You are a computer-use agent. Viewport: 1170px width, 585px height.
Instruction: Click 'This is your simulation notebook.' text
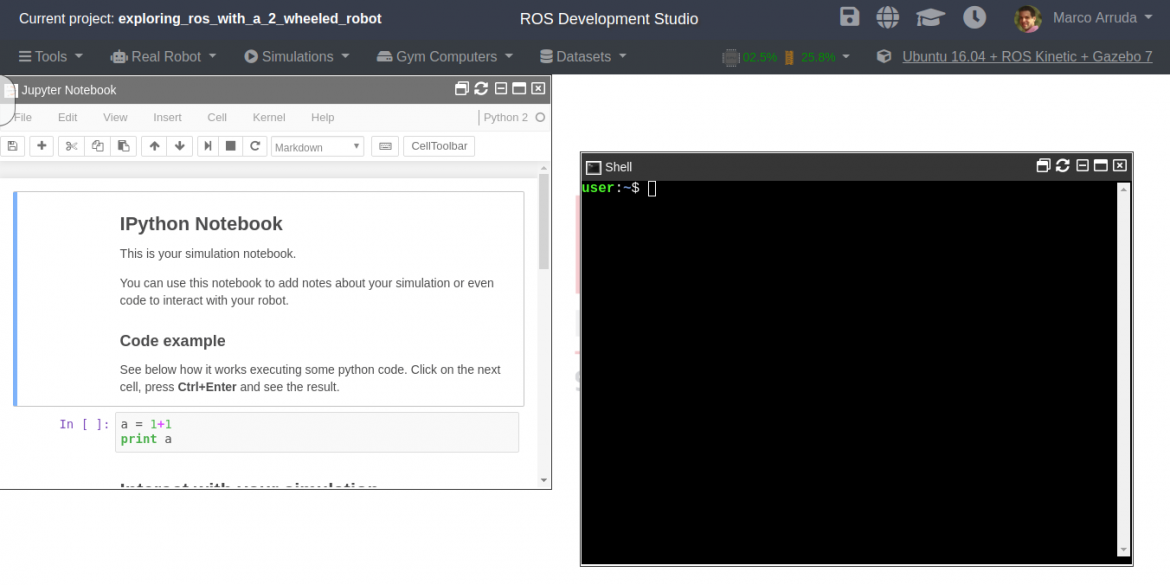208,254
